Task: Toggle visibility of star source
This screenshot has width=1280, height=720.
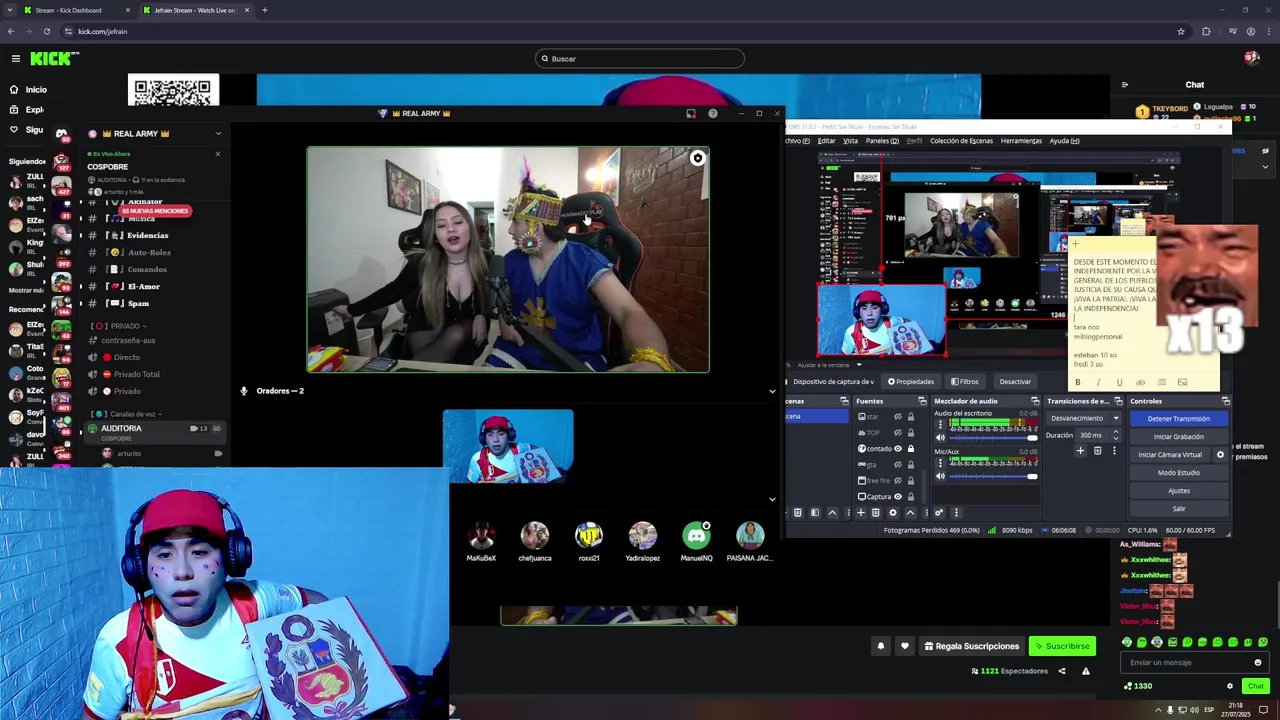Action: tap(897, 417)
